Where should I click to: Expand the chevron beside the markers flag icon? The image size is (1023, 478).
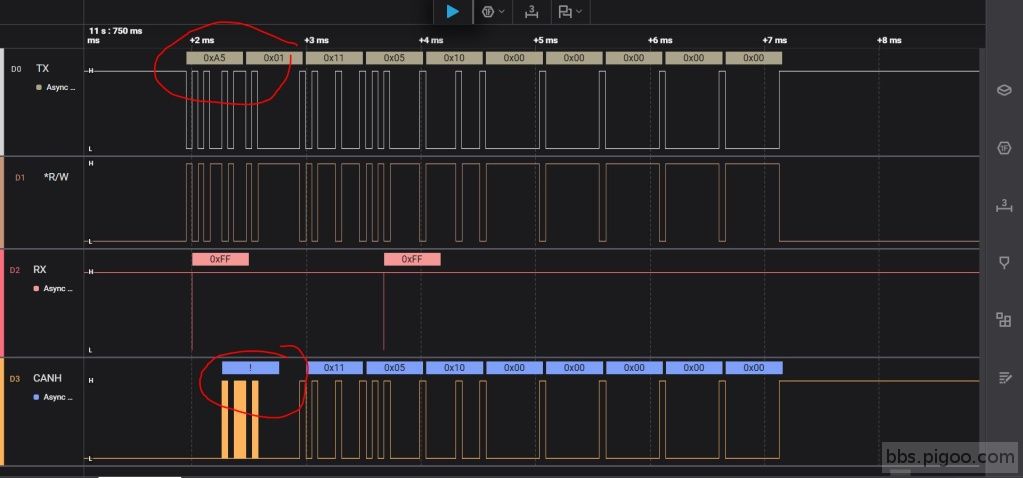579,12
